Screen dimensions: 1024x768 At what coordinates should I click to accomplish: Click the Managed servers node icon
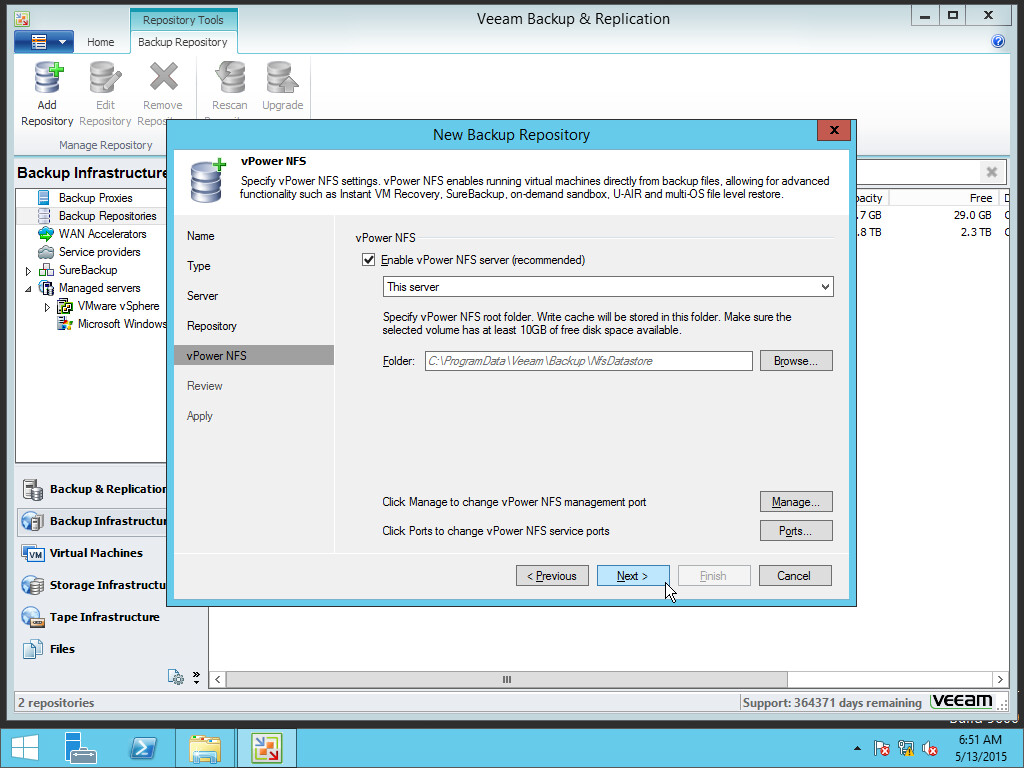46,288
